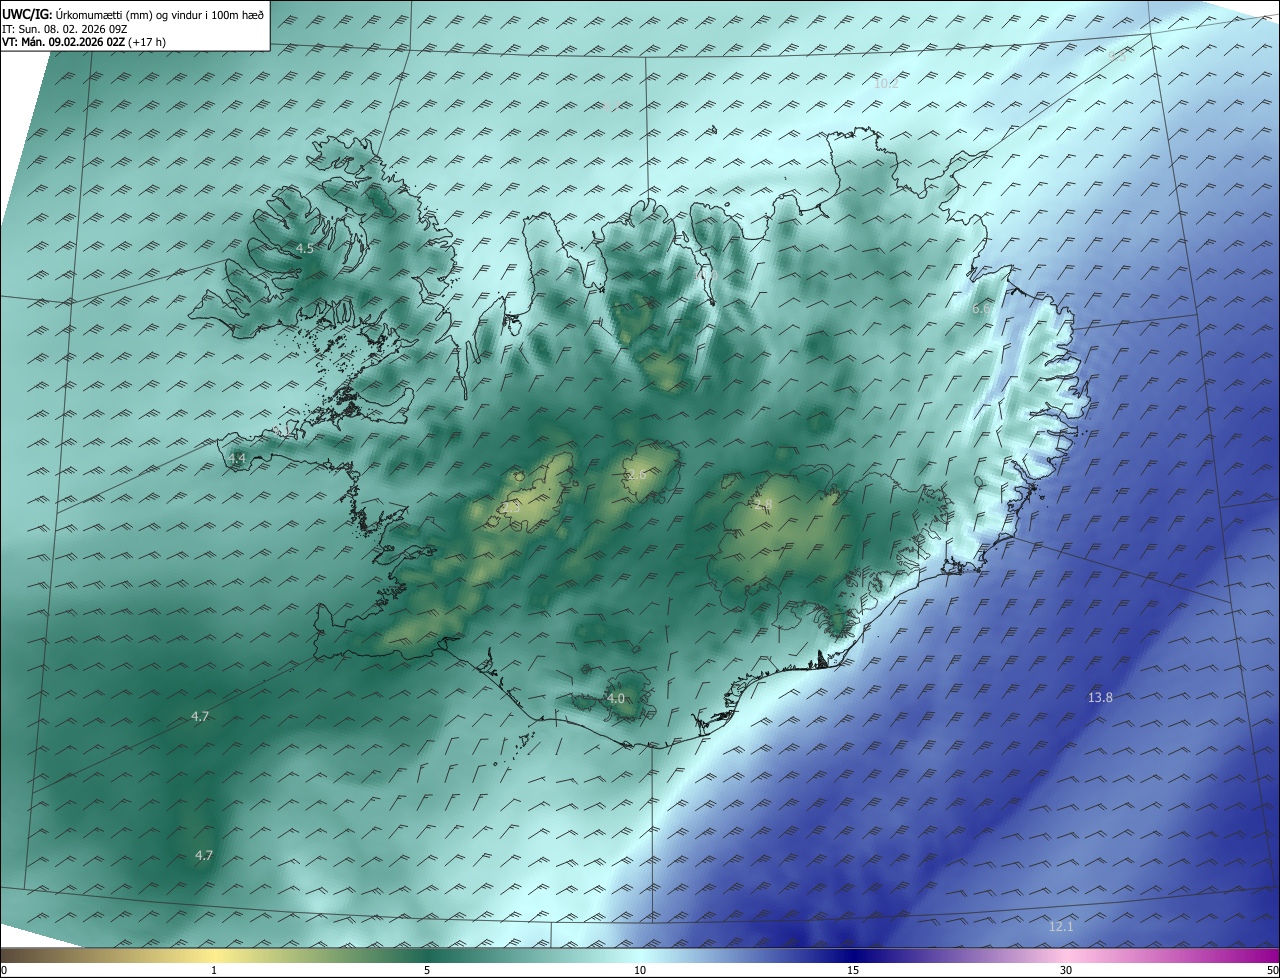Click the 2.3 value on the western glacier
Screen dimensions: 1280x978
pyautogui.click(x=511, y=507)
